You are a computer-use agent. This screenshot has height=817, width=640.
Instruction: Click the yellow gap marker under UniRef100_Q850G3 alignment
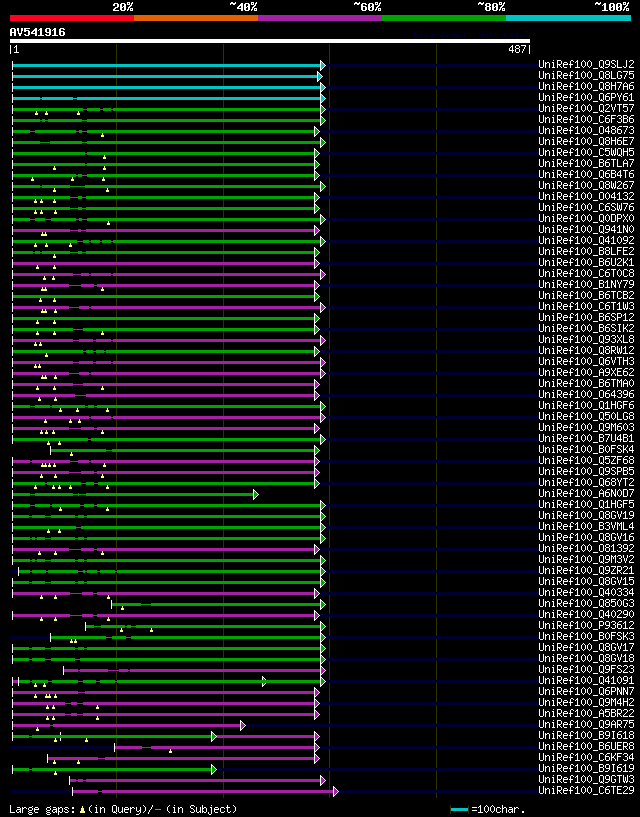tap(122, 608)
